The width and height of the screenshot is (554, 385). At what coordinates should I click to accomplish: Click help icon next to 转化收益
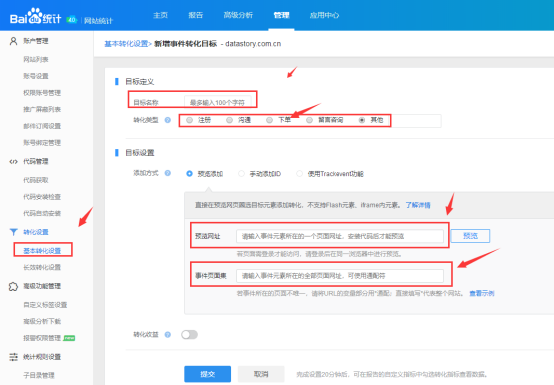[168, 334]
